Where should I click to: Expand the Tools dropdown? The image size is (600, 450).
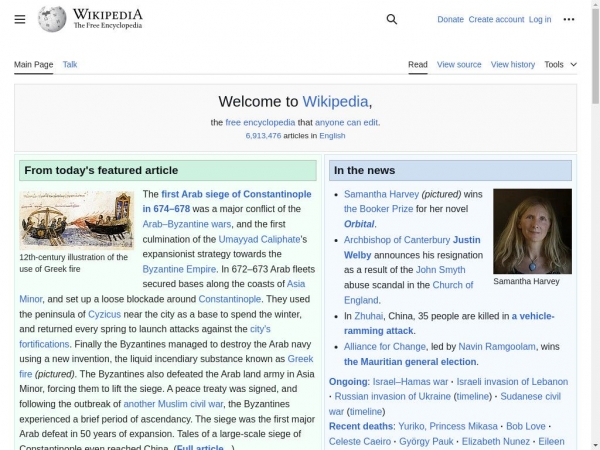click(561, 64)
